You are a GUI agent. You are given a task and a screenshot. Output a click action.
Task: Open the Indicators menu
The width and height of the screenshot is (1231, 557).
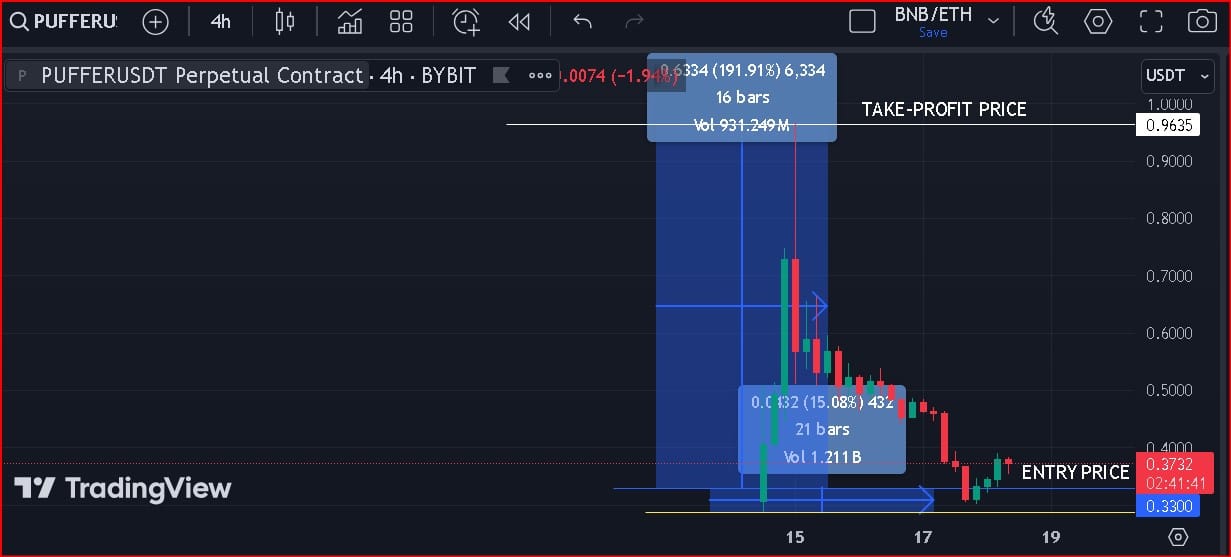[x=350, y=21]
